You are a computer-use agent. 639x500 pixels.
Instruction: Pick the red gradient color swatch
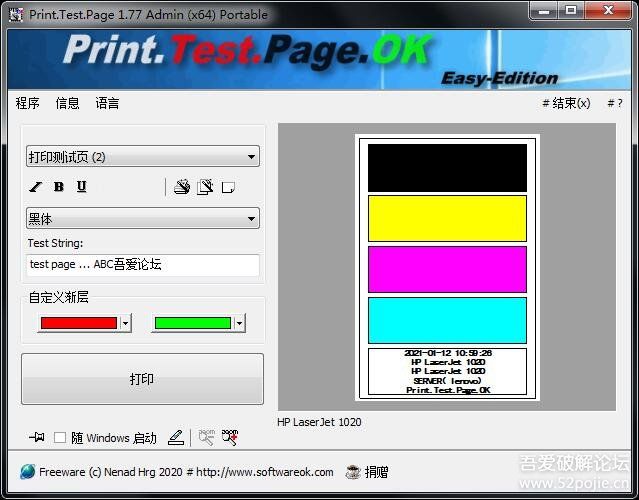(79, 323)
